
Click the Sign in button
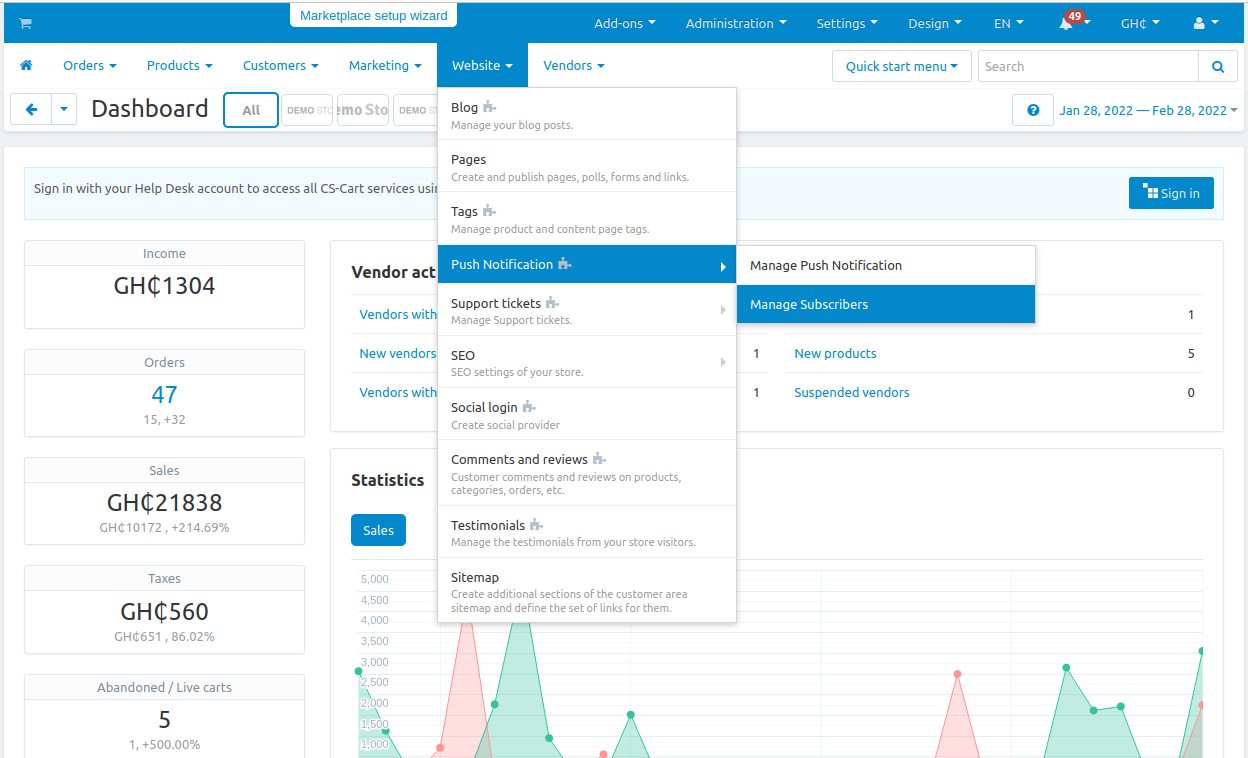pyautogui.click(x=1170, y=193)
